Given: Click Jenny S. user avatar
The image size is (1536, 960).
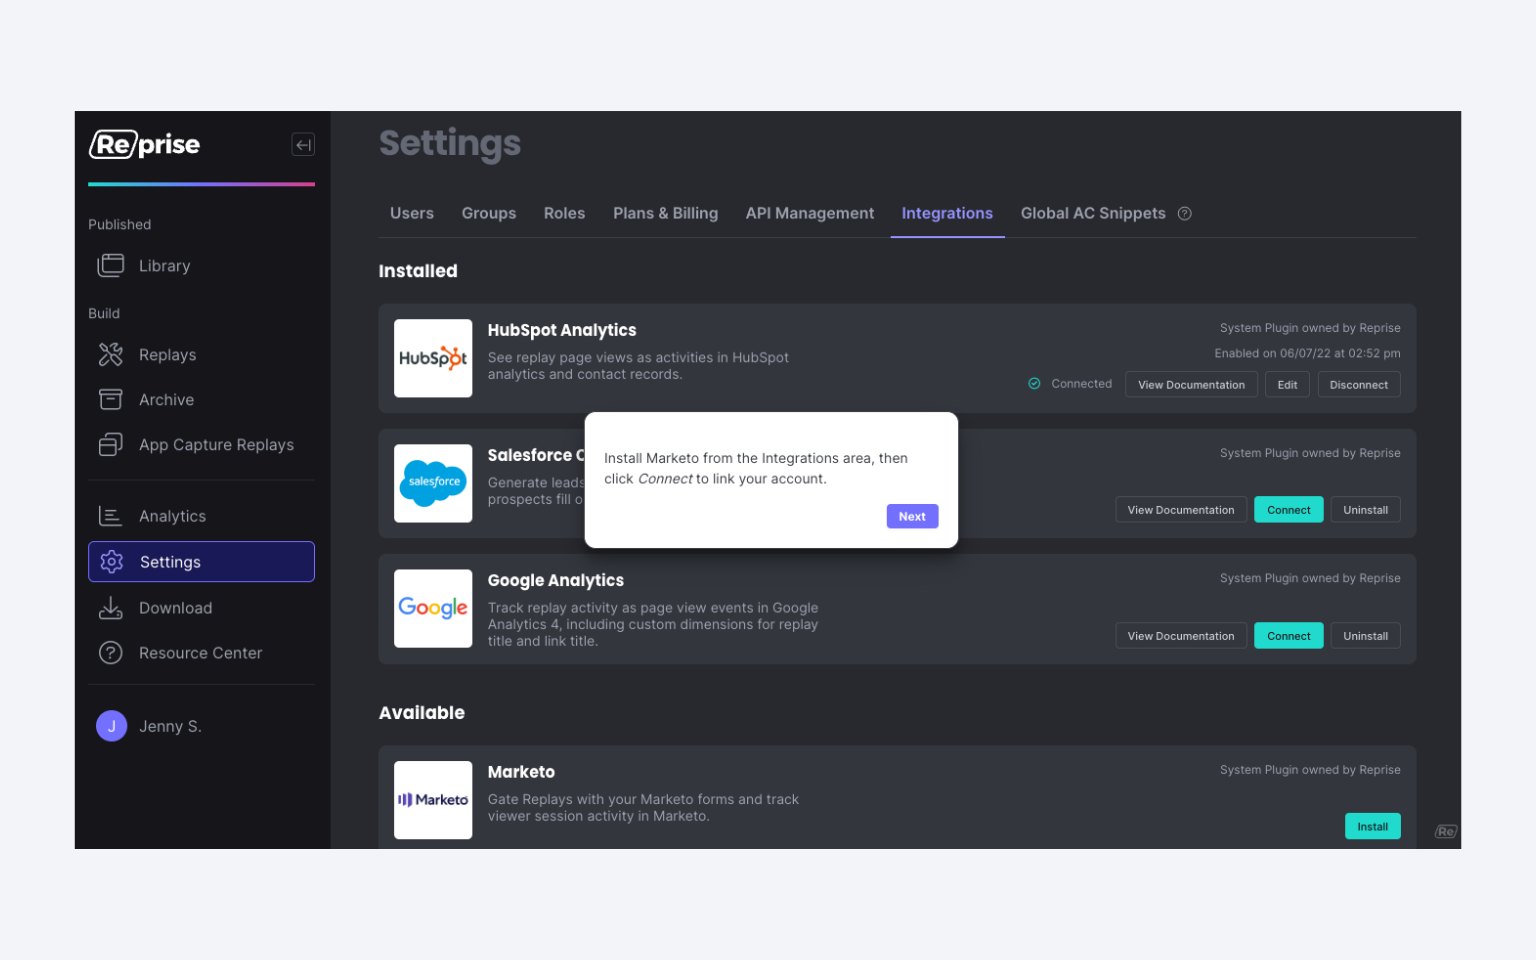Looking at the screenshot, I should [111, 726].
